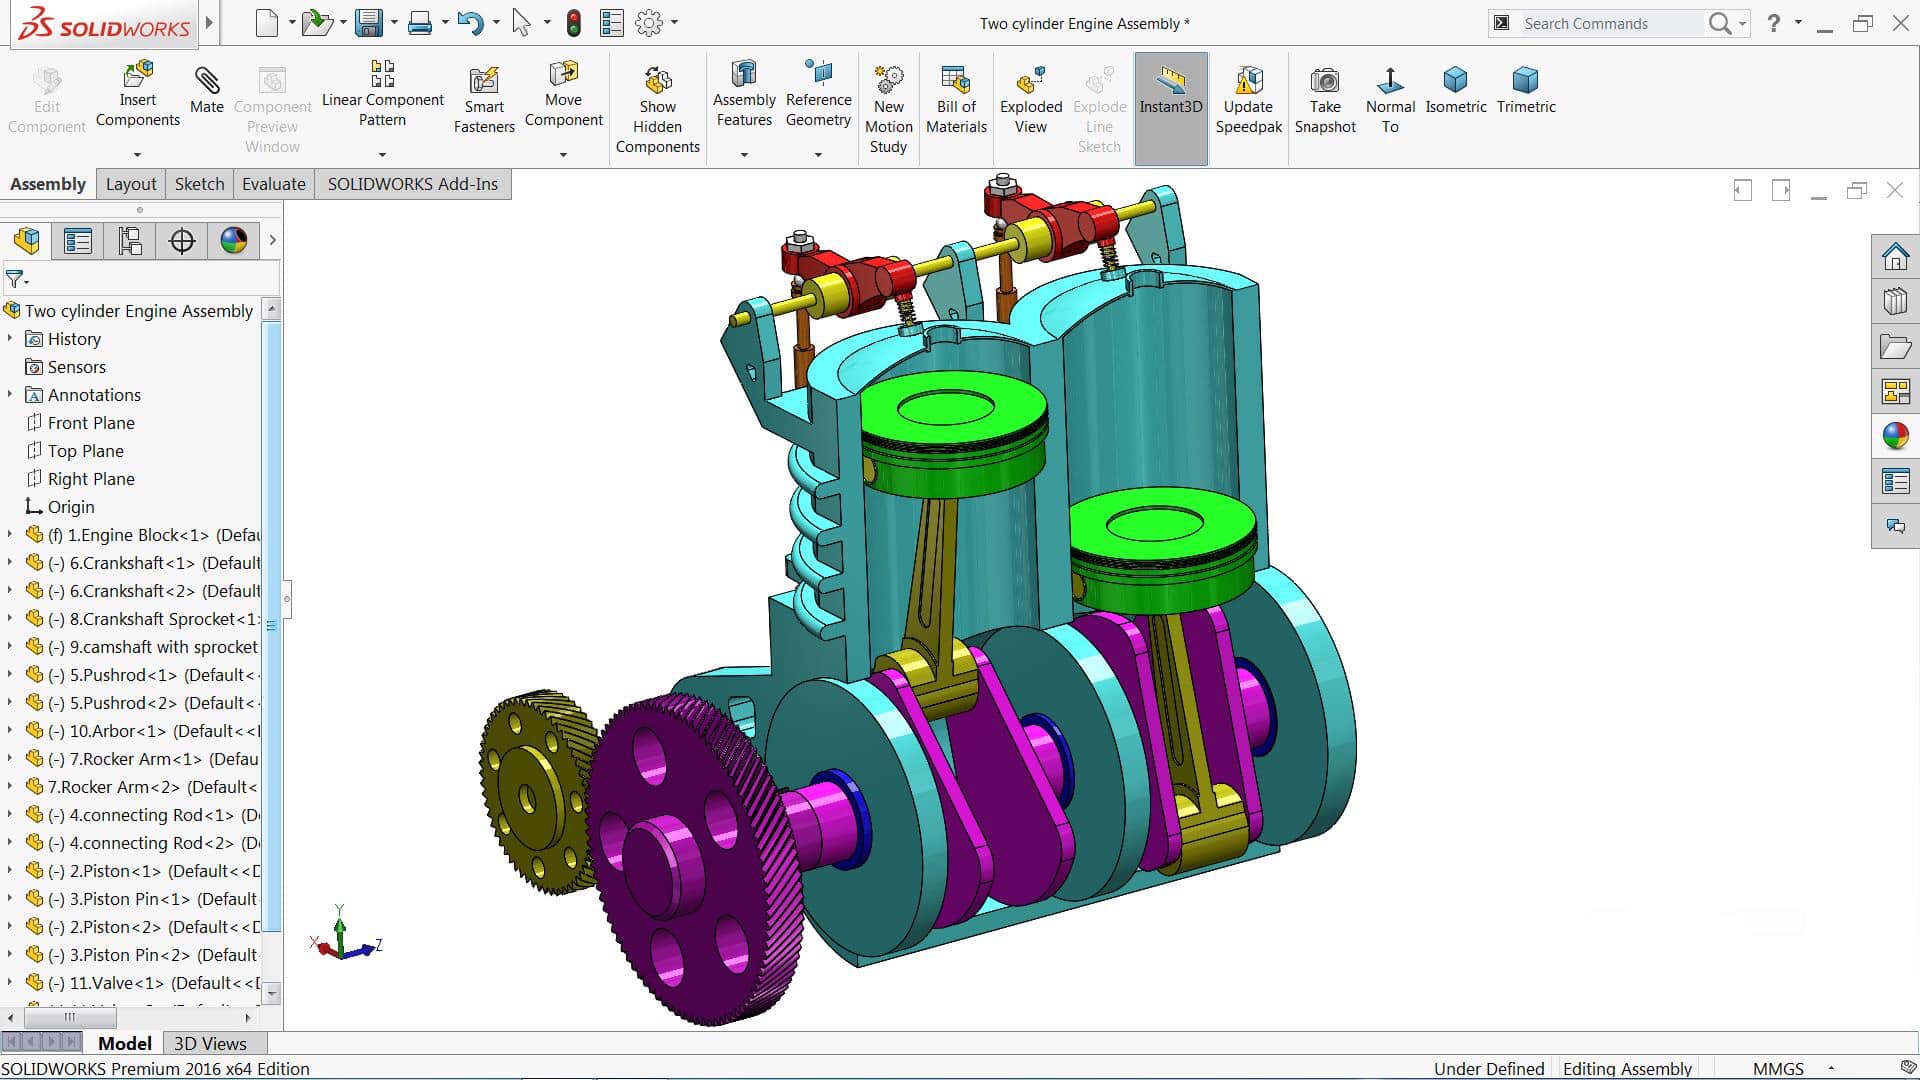
Task: Open the Help question mark menu
Action: pos(1773,23)
